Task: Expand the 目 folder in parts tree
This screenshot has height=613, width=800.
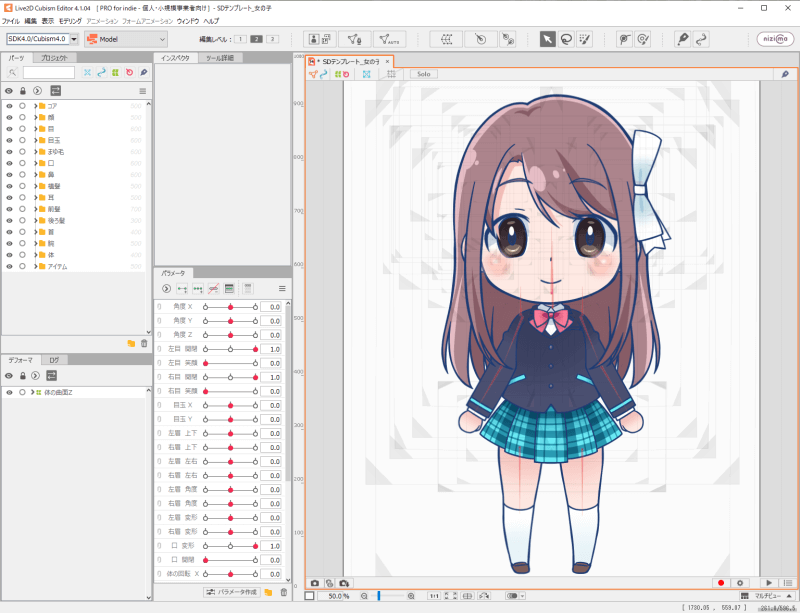Action: pos(36,129)
